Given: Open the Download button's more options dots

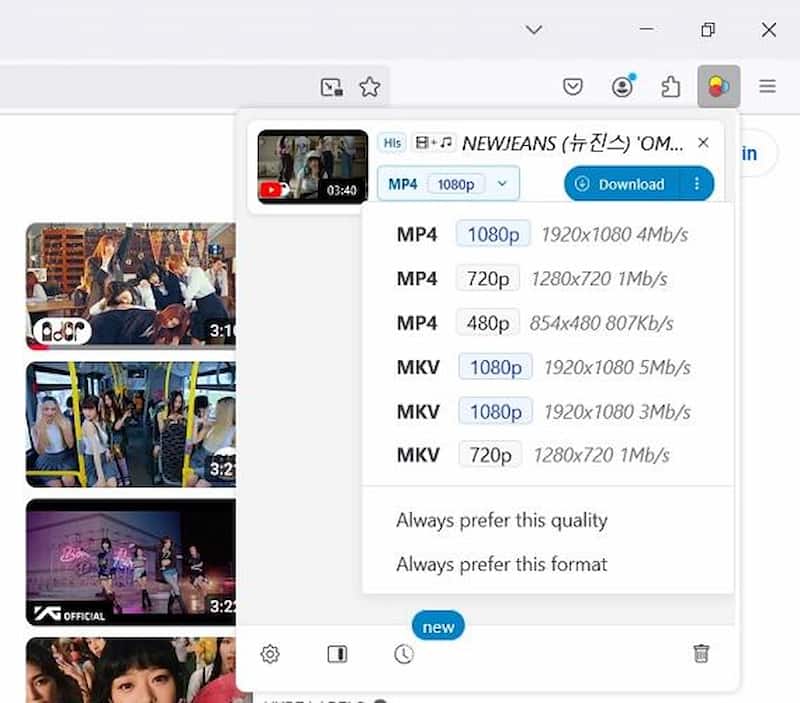Looking at the screenshot, I should tap(697, 184).
